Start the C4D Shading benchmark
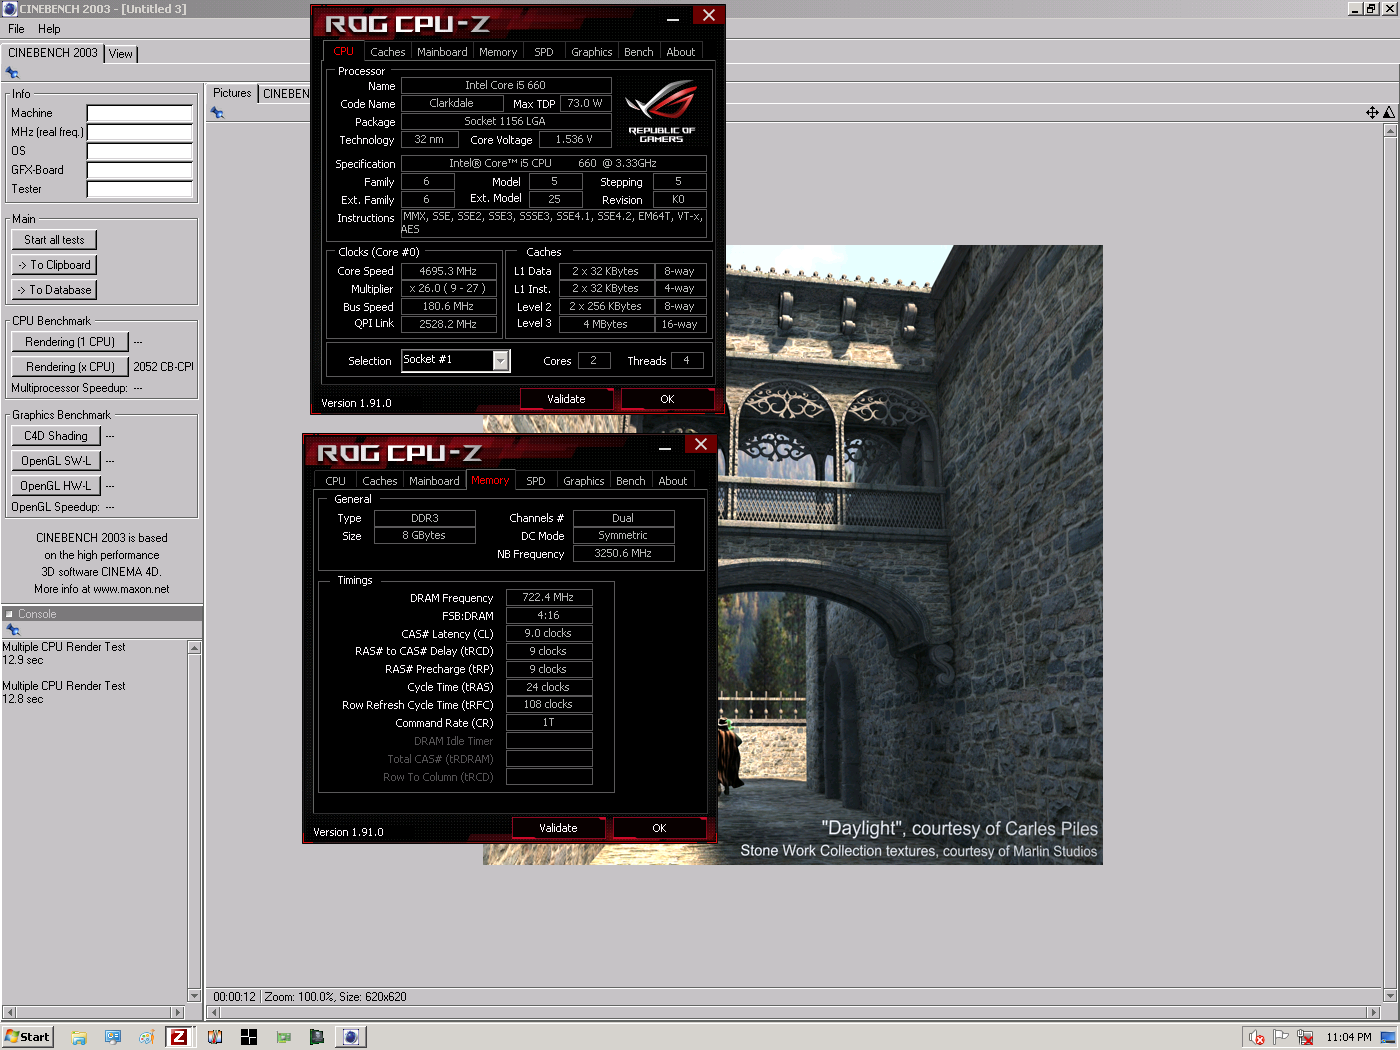This screenshot has height=1050, width=1400. (x=56, y=436)
